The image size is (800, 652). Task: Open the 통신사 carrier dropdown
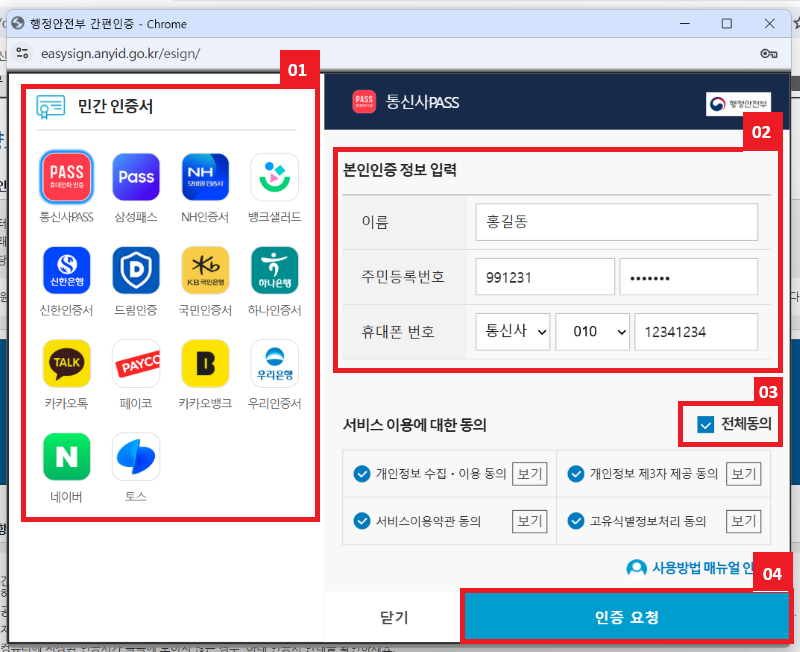[x=513, y=332]
